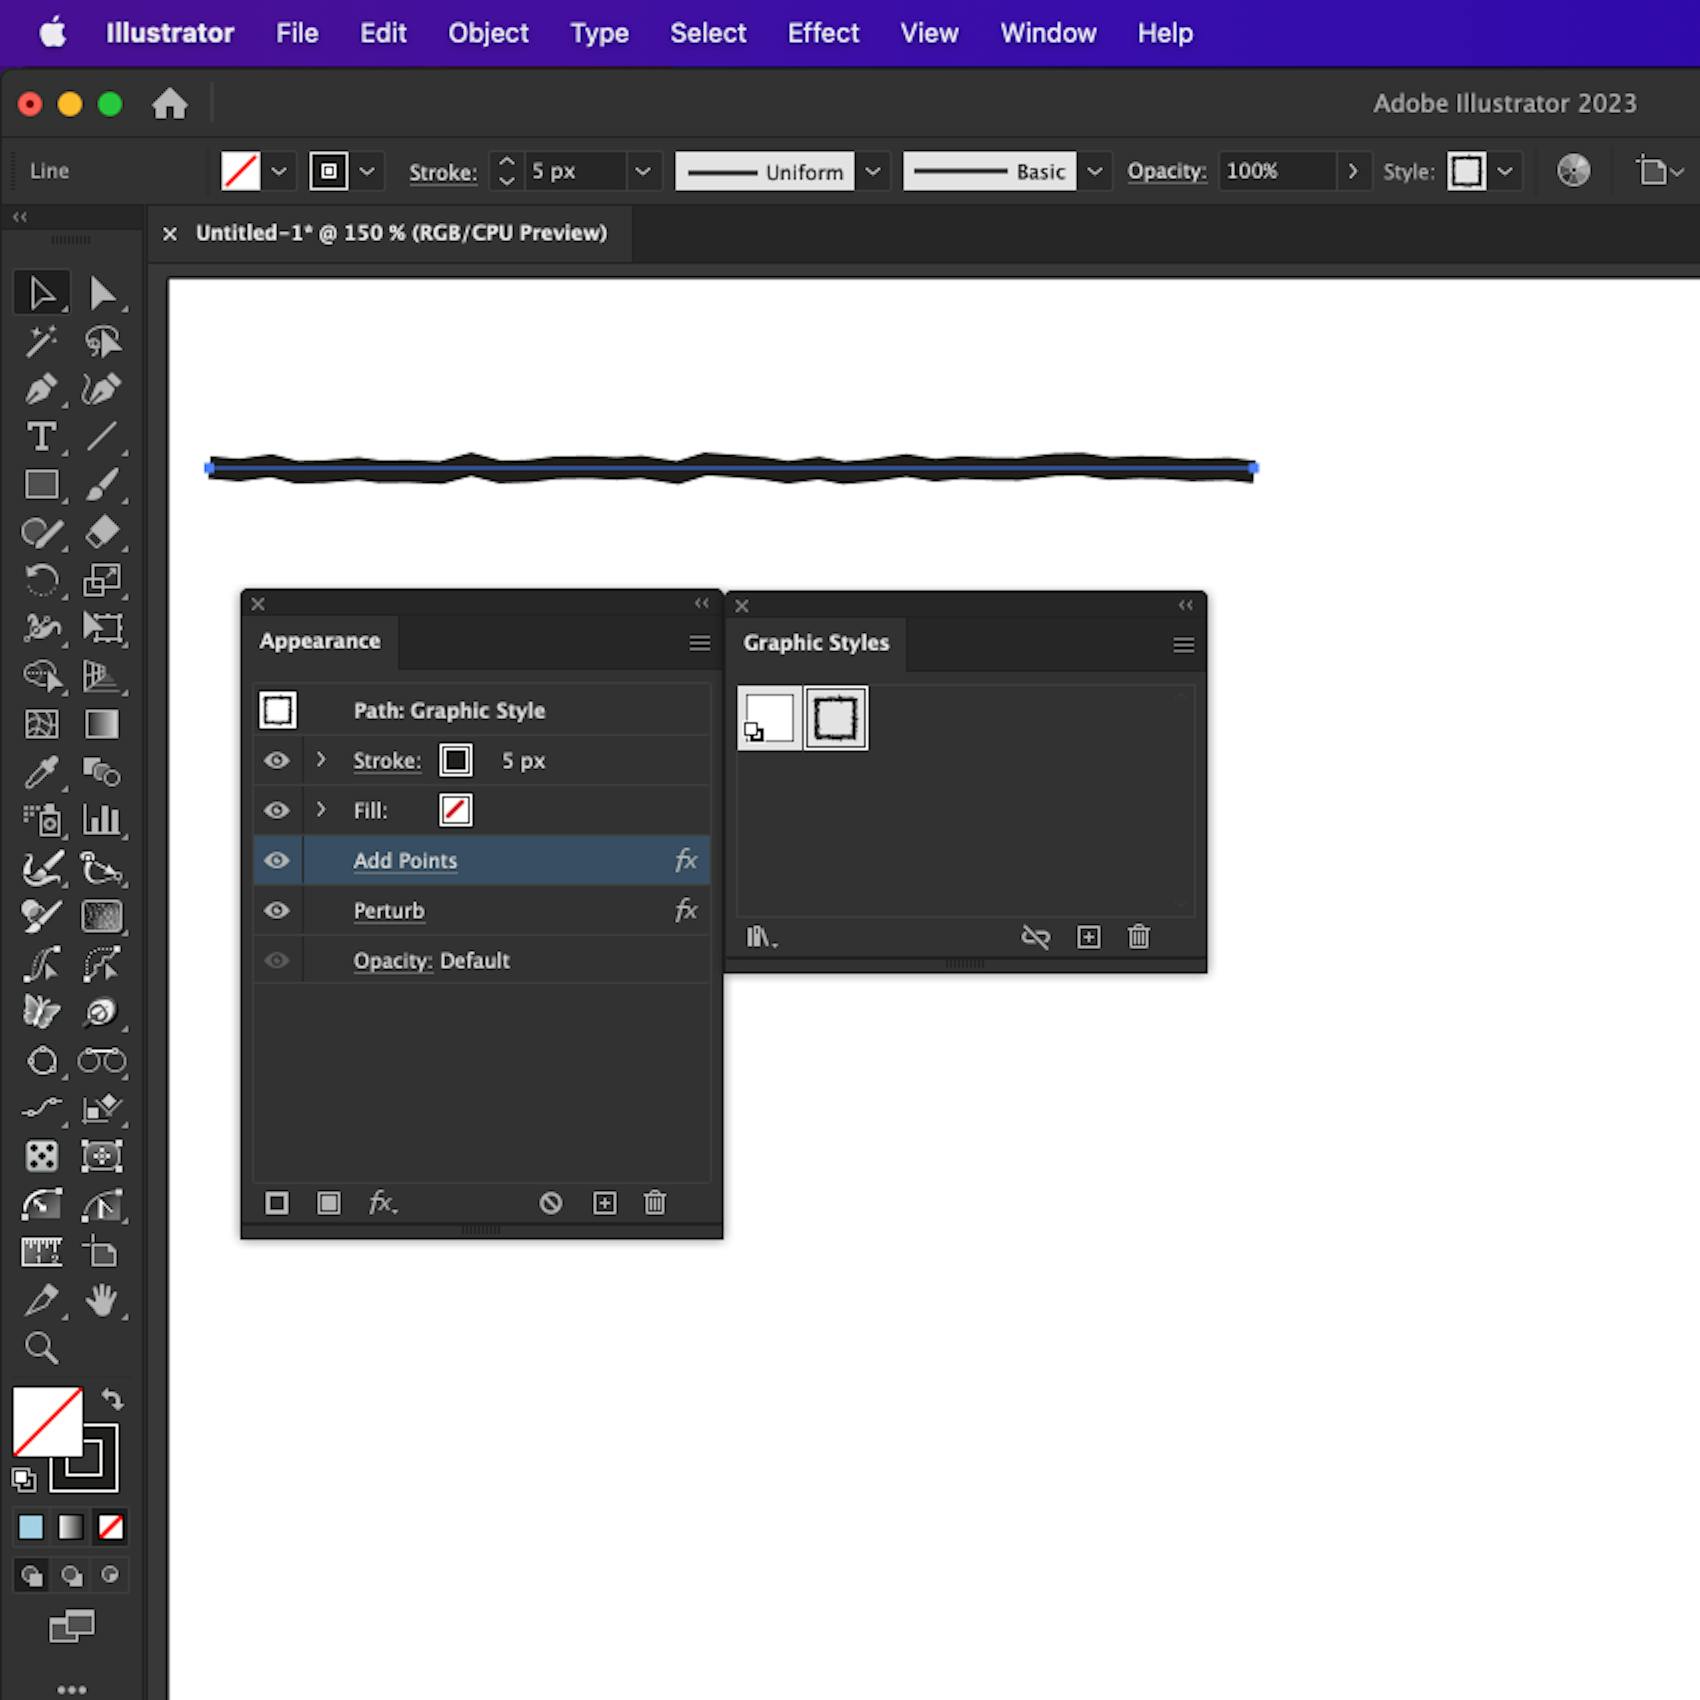Toggle visibility of the Add Points effect
Screen dimensions: 1700x1700
tap(277, 860)
